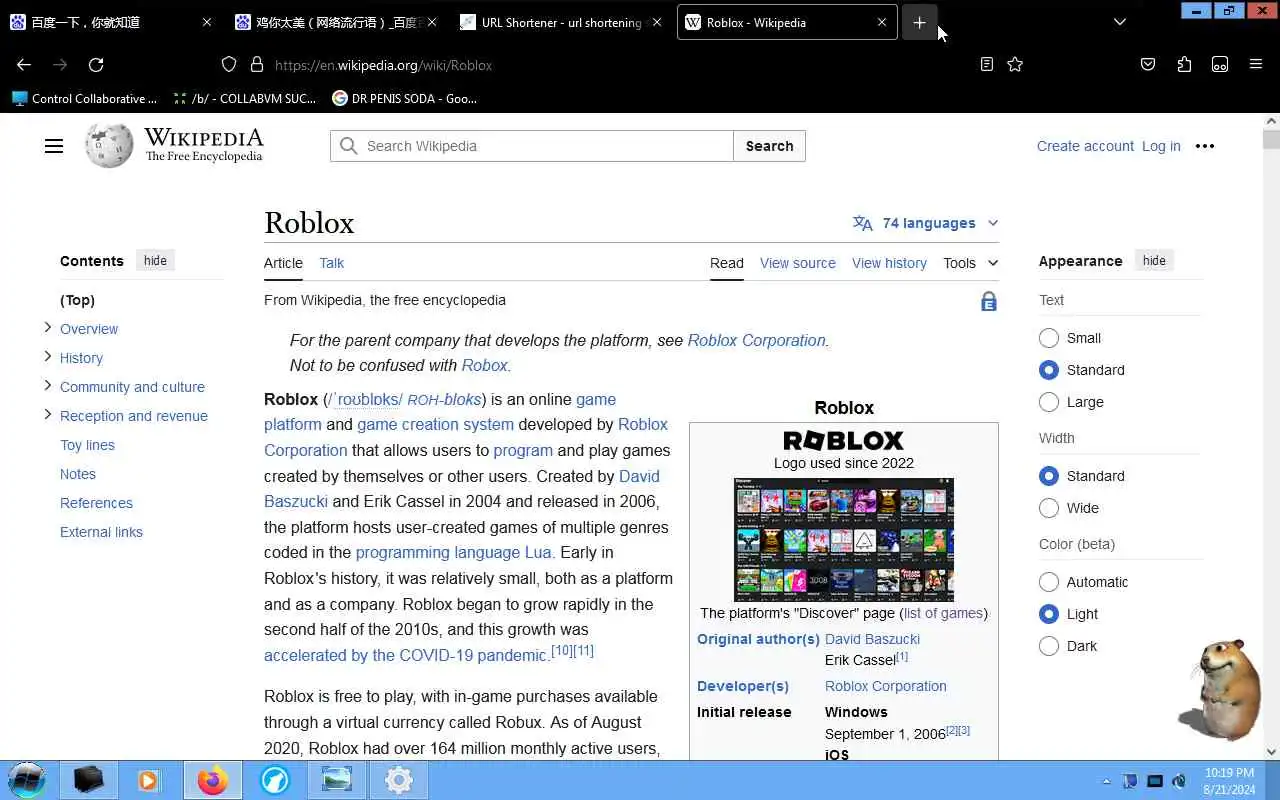Select Automatic color mode

(1049, 582)
